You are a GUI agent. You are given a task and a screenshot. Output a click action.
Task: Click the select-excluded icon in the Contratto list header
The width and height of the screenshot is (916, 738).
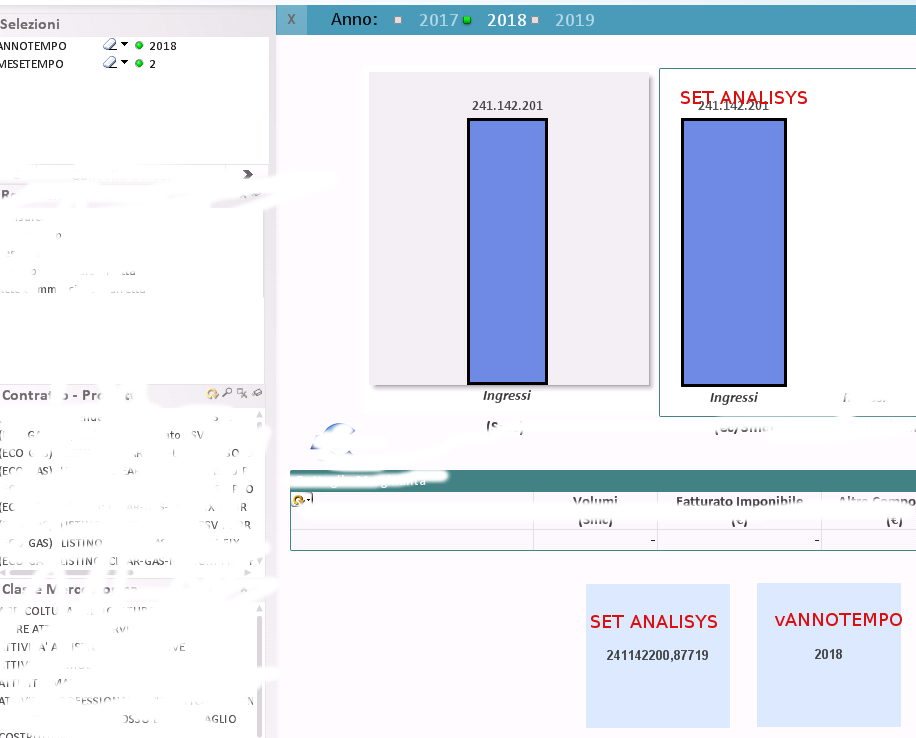pos(242,393)
